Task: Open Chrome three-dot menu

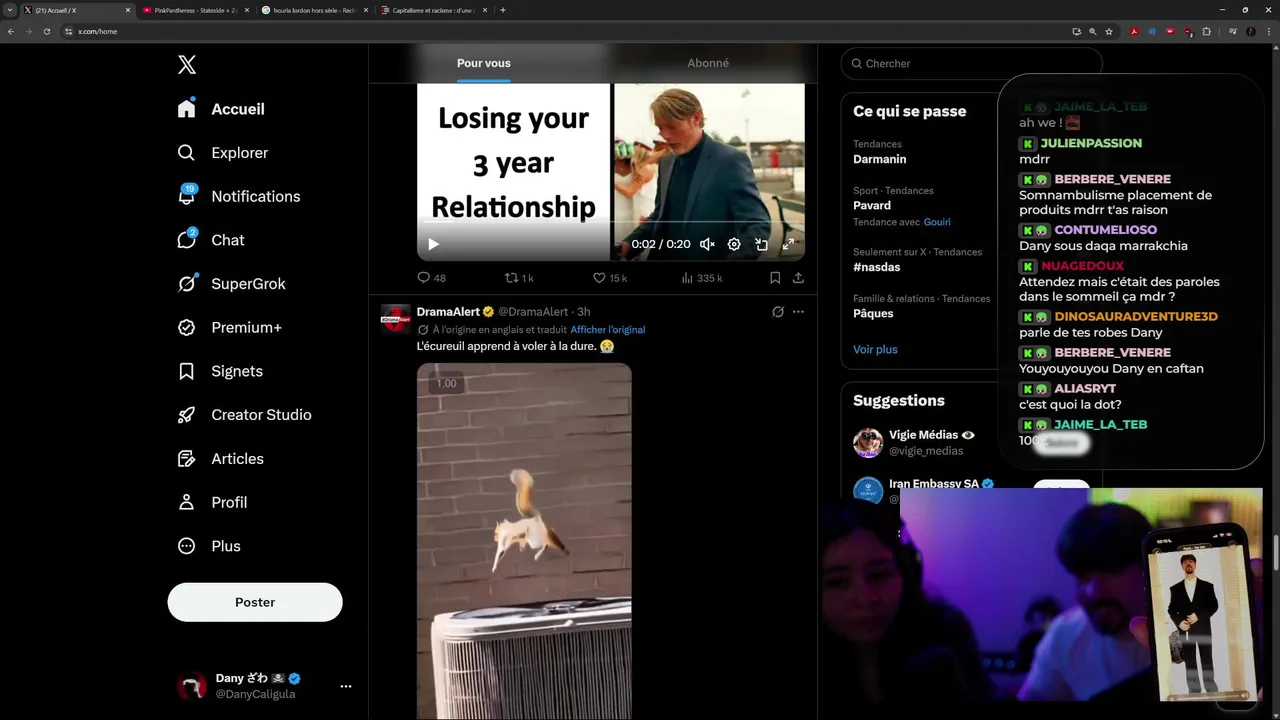Action: click(1268, 31)
